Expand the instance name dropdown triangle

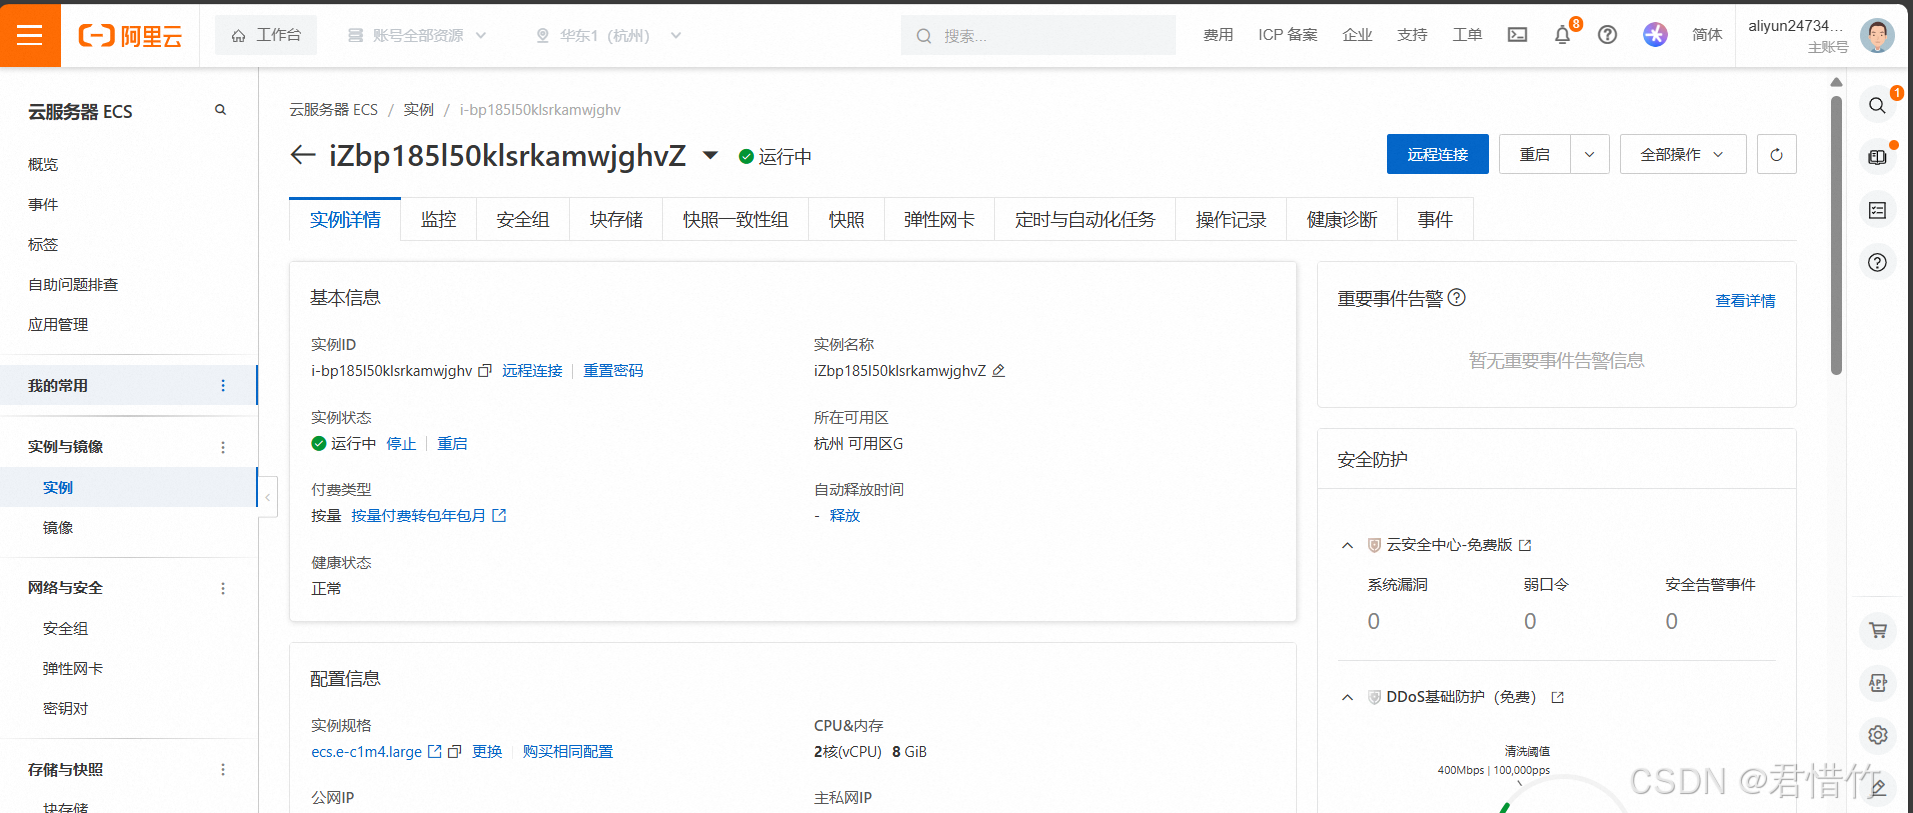pyautogui.click(x=710, y=155)
